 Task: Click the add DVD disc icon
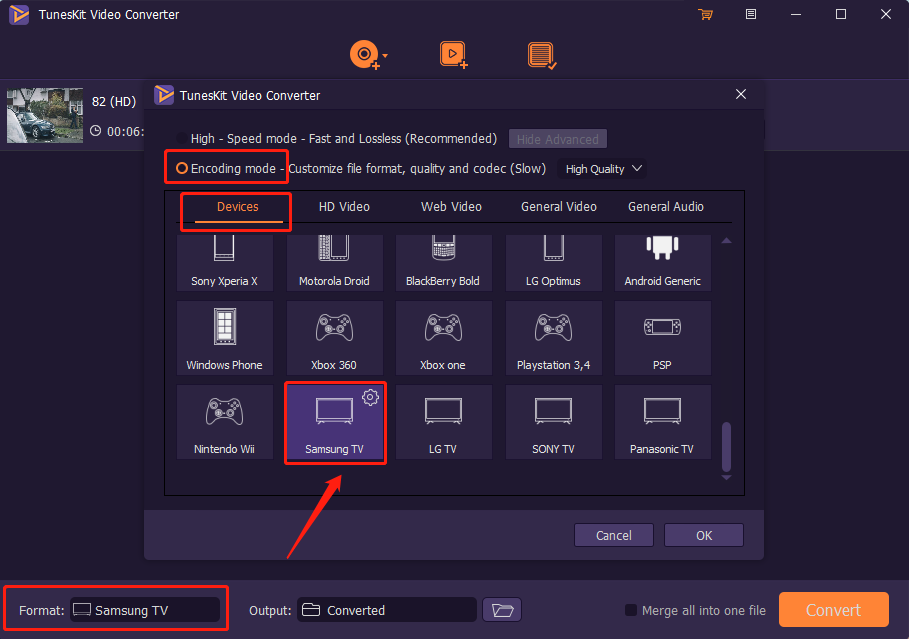(364, 55)
